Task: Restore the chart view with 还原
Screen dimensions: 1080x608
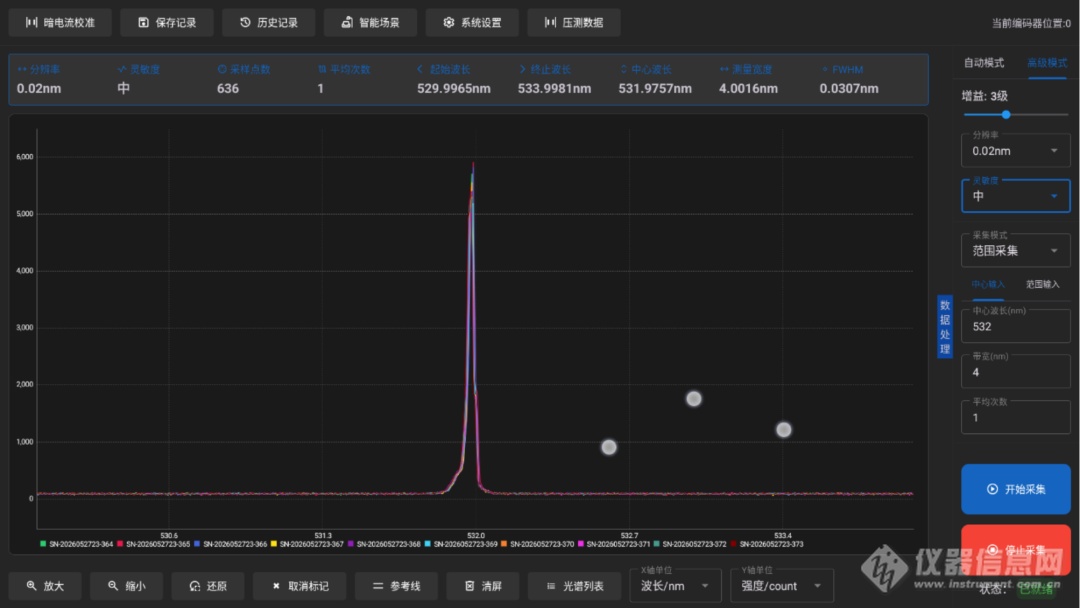Action: (x=208, y=586)
